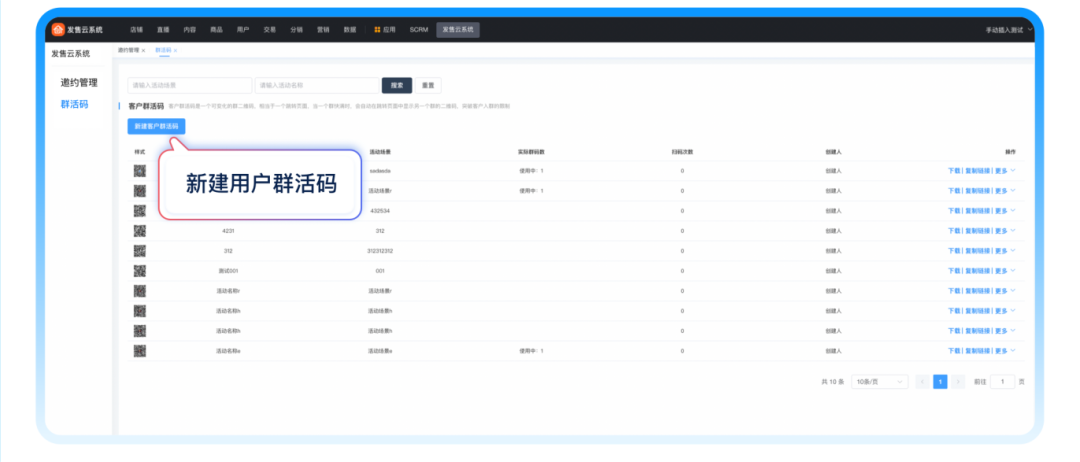Open 店铺 in the top navigation
Viewport: 1080px width, 462px height.
click(136, 30)
